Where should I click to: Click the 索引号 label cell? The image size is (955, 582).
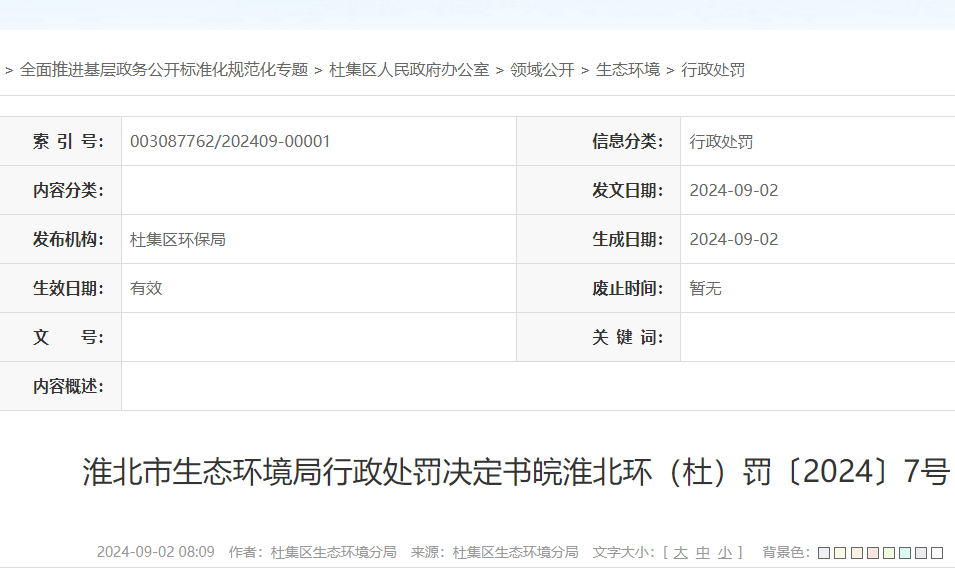(x=60, y=141)
